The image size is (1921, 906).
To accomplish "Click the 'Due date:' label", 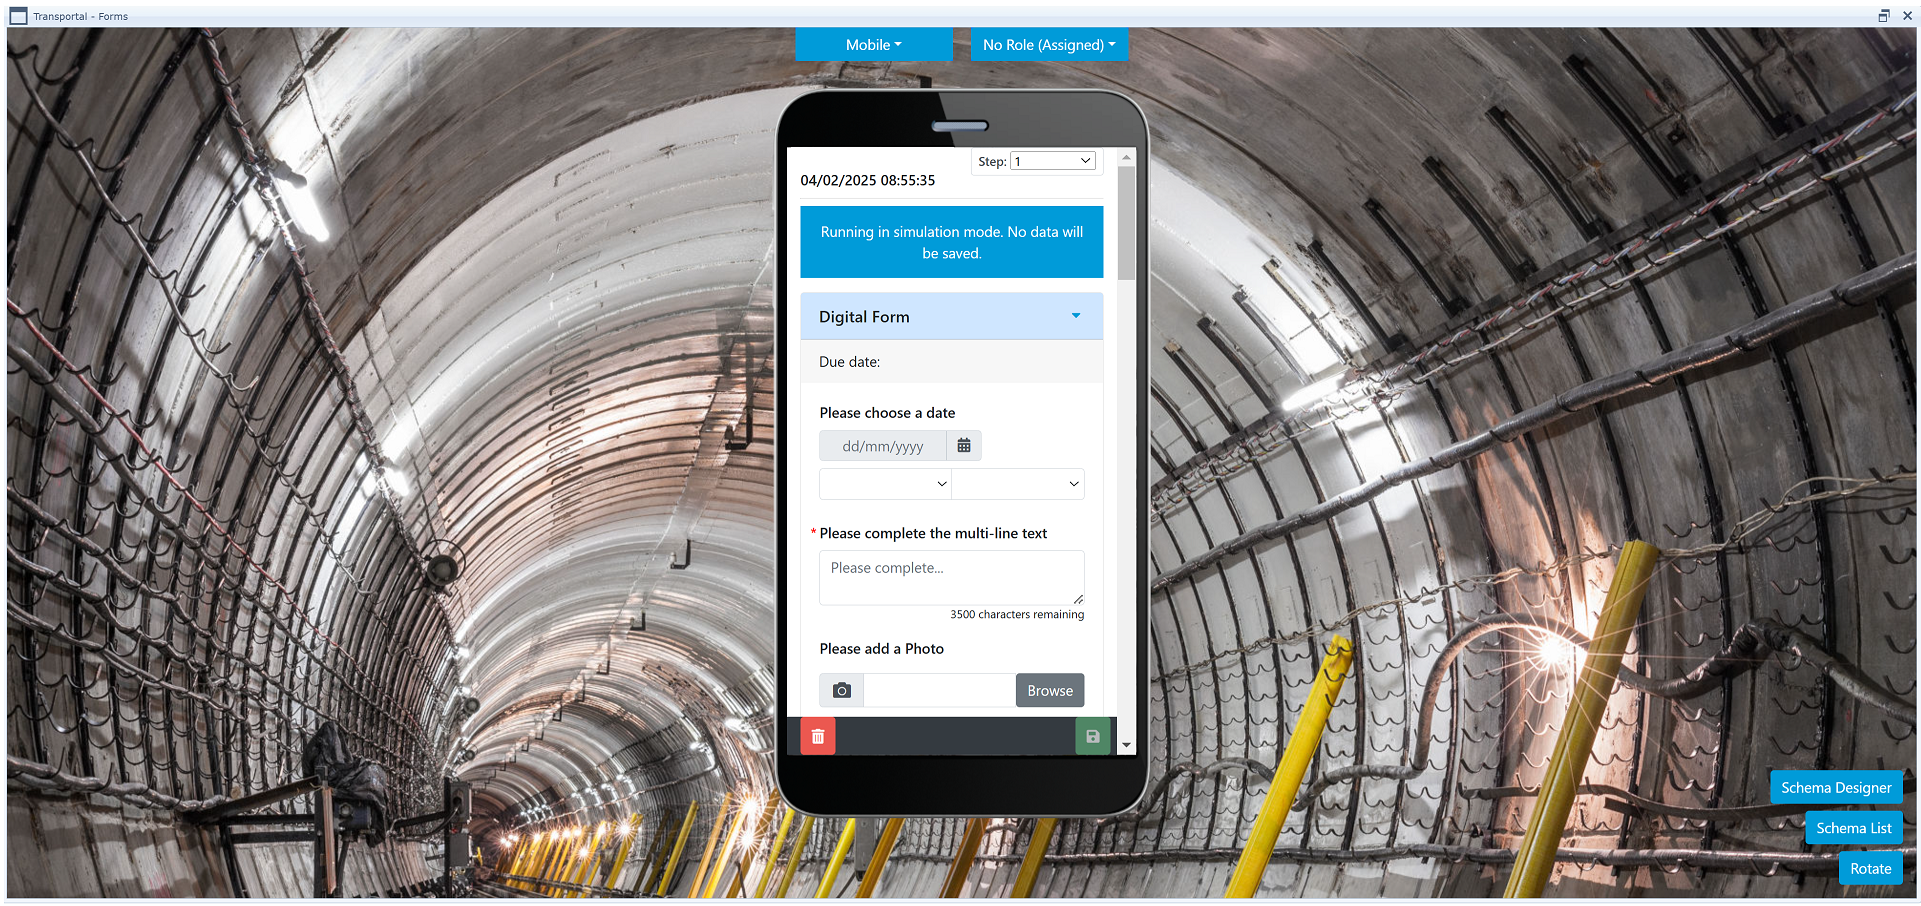I will (x=850, y=362).
